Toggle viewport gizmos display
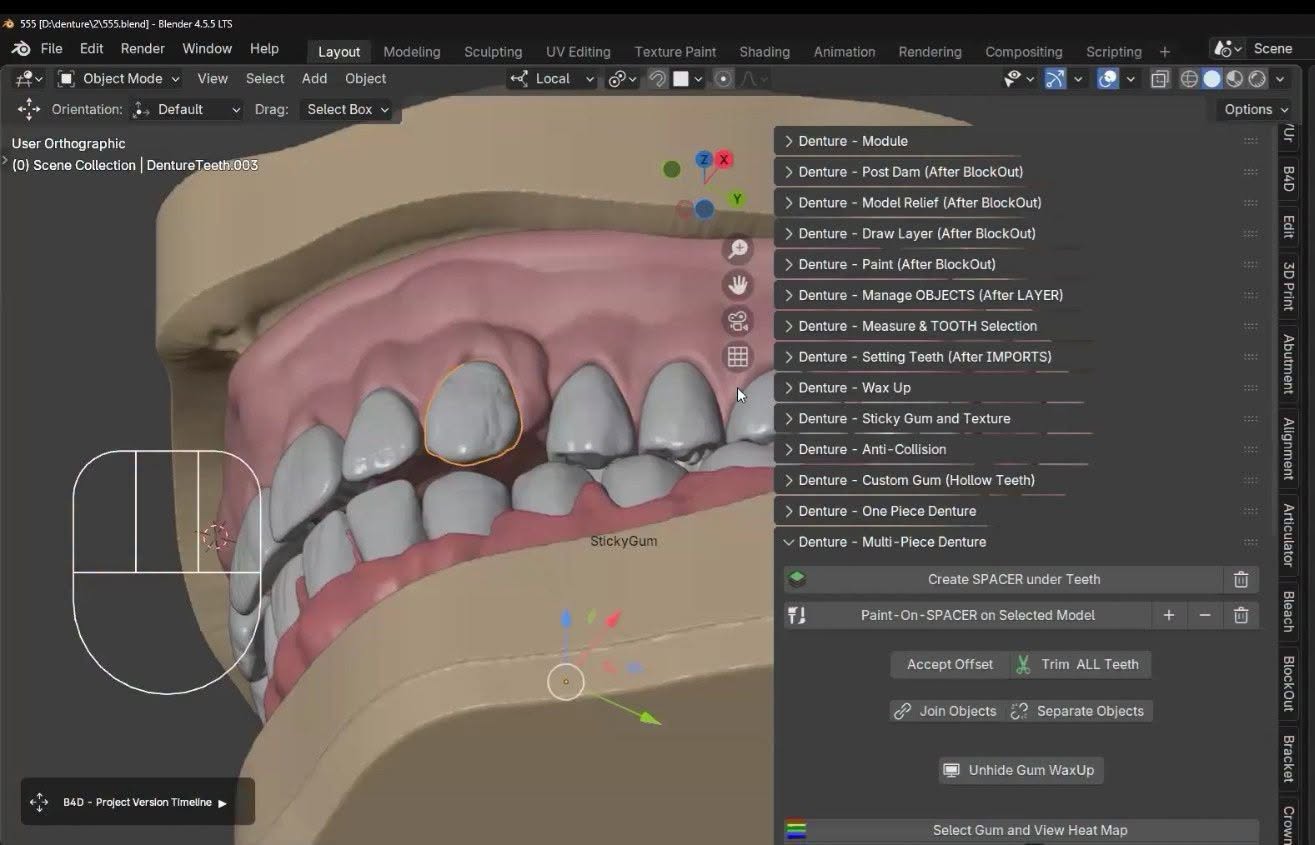The width and height of the screenshot is (1315, 845). click(x=1055, y=78)
